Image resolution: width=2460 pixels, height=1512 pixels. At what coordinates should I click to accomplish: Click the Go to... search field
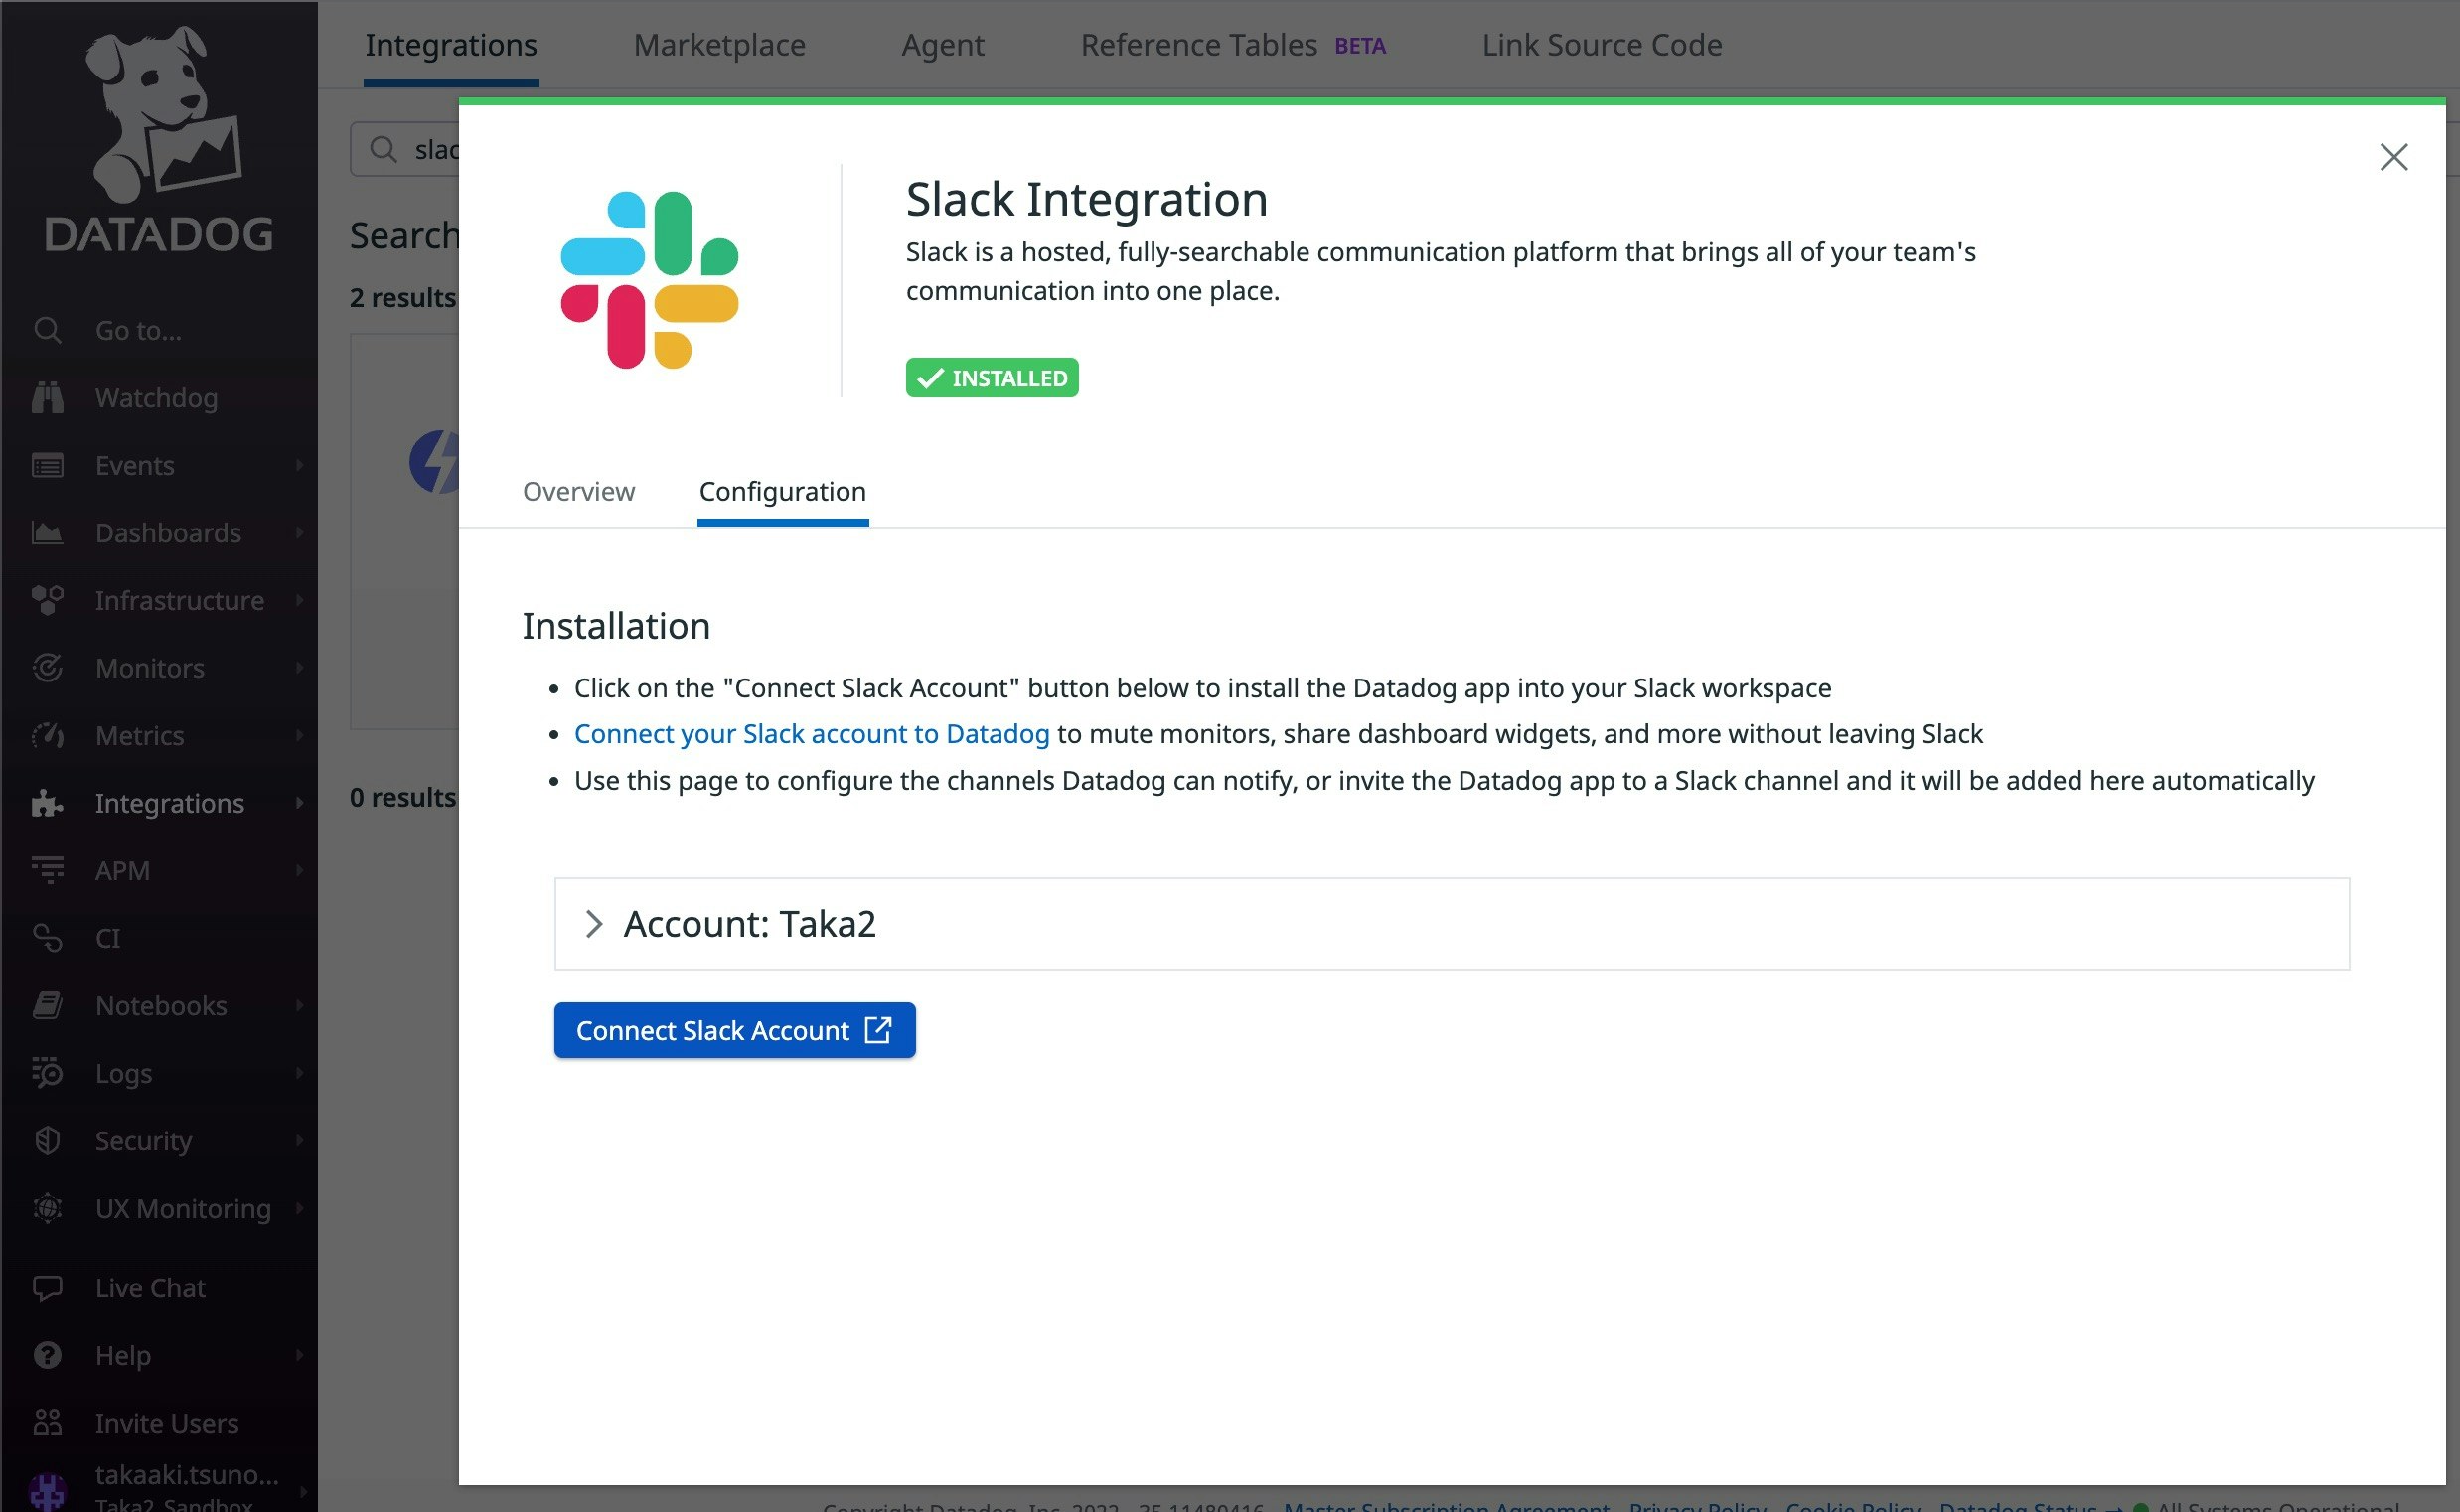[x=138, y=331]
